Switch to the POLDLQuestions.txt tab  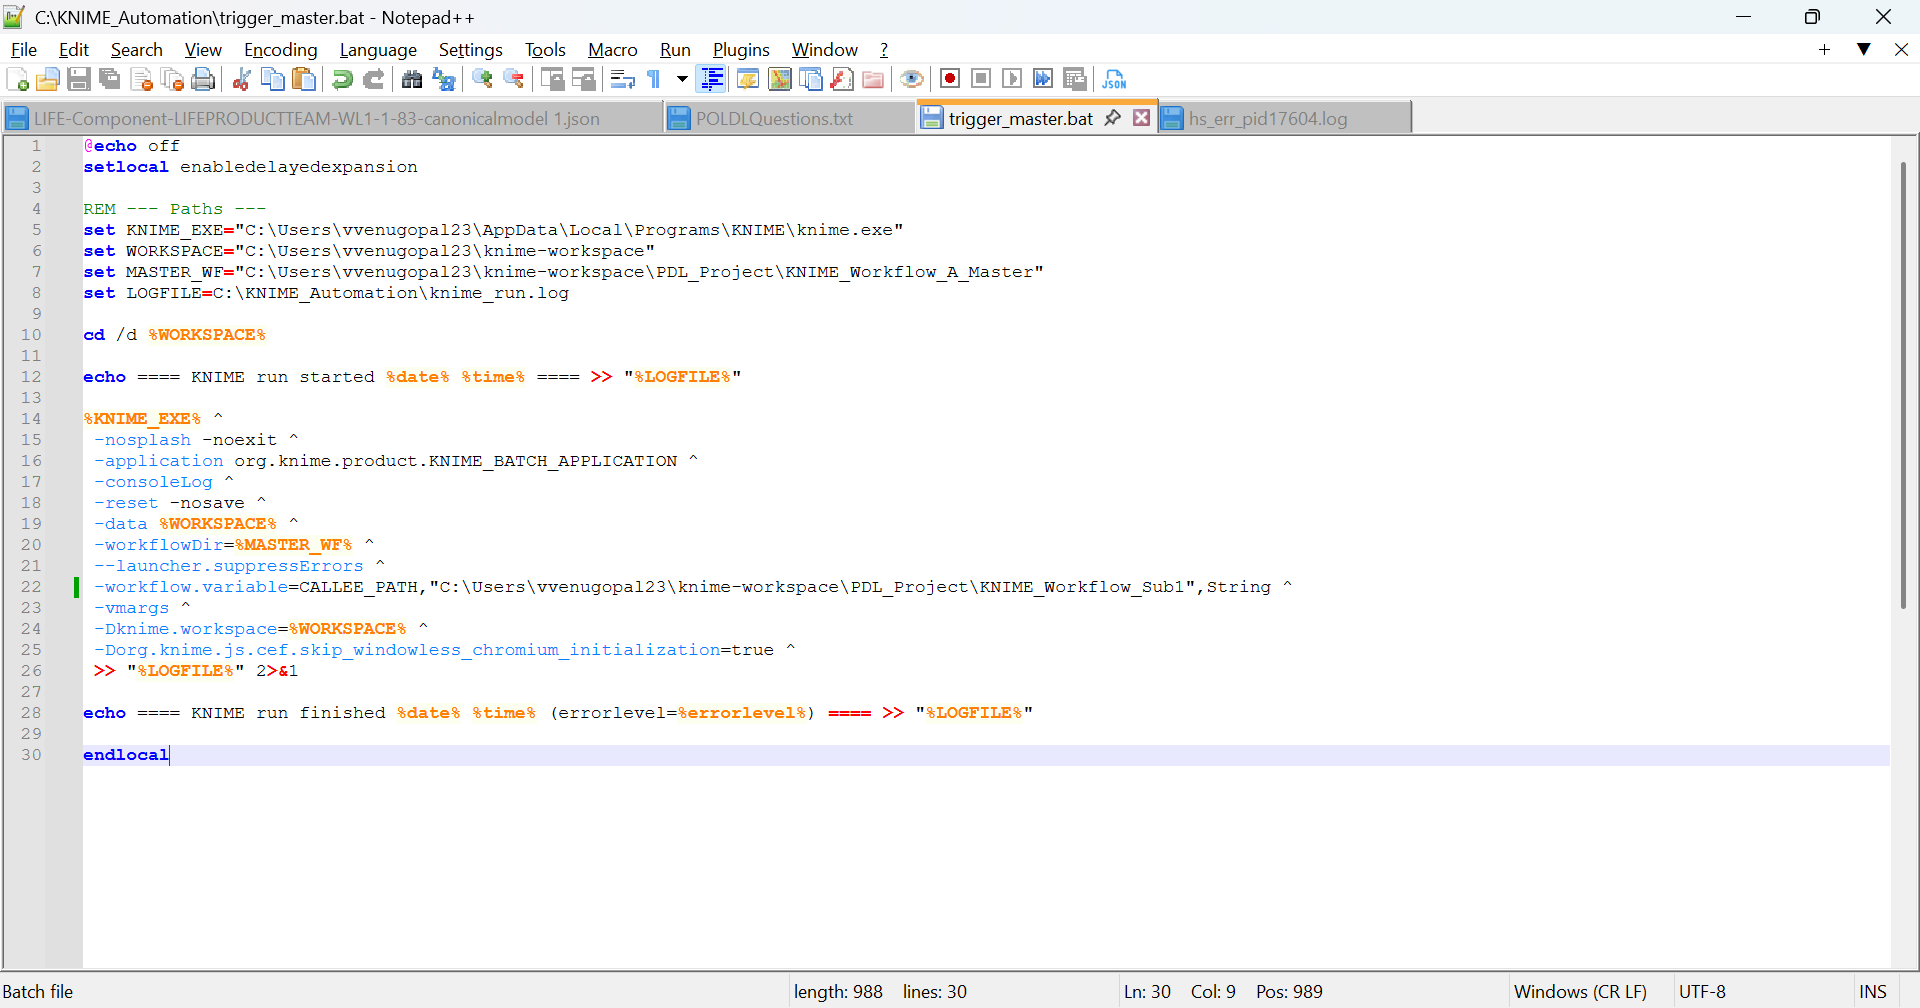(774, 119)
